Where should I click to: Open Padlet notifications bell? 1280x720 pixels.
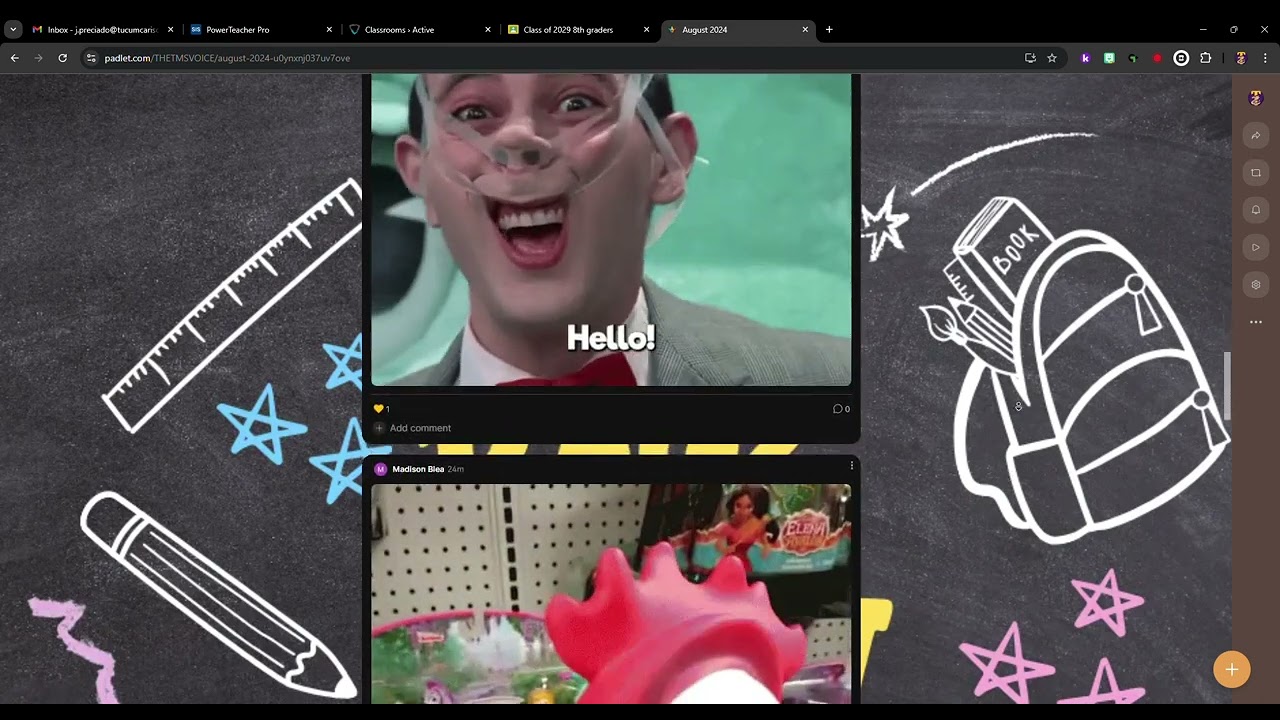tap(1256, 210)
